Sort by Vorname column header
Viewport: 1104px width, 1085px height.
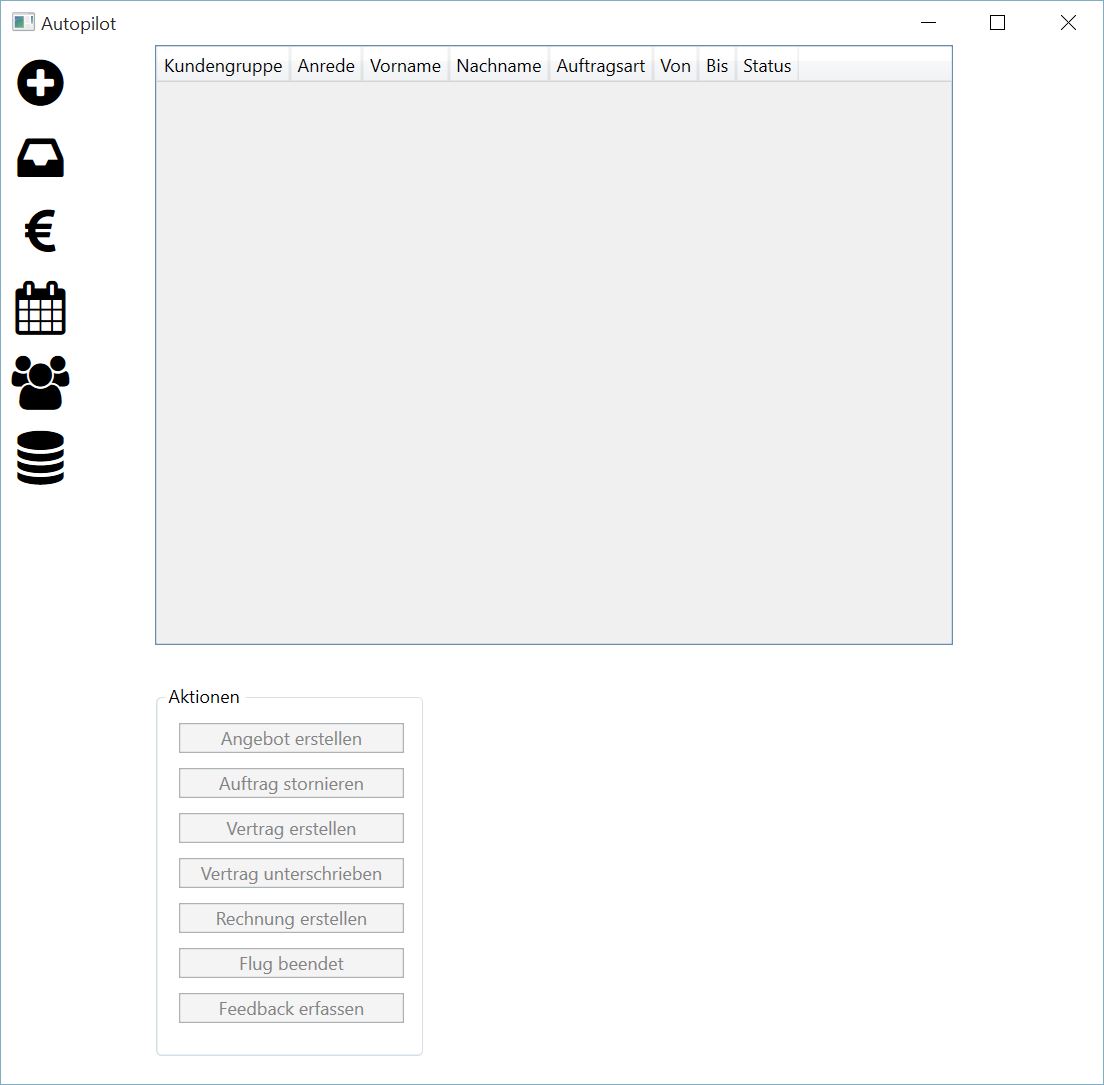[406, 65]
